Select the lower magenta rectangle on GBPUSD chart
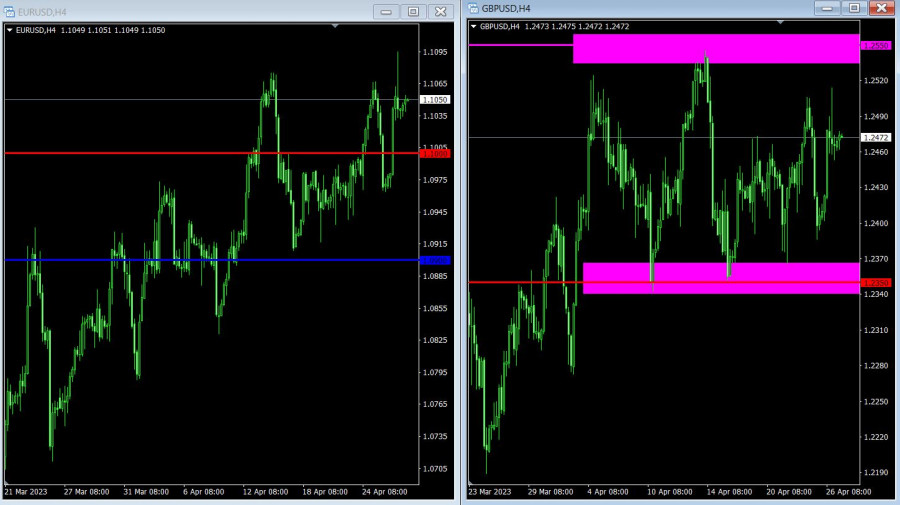Viewport: 900px width, 505px height. point(721,278)
